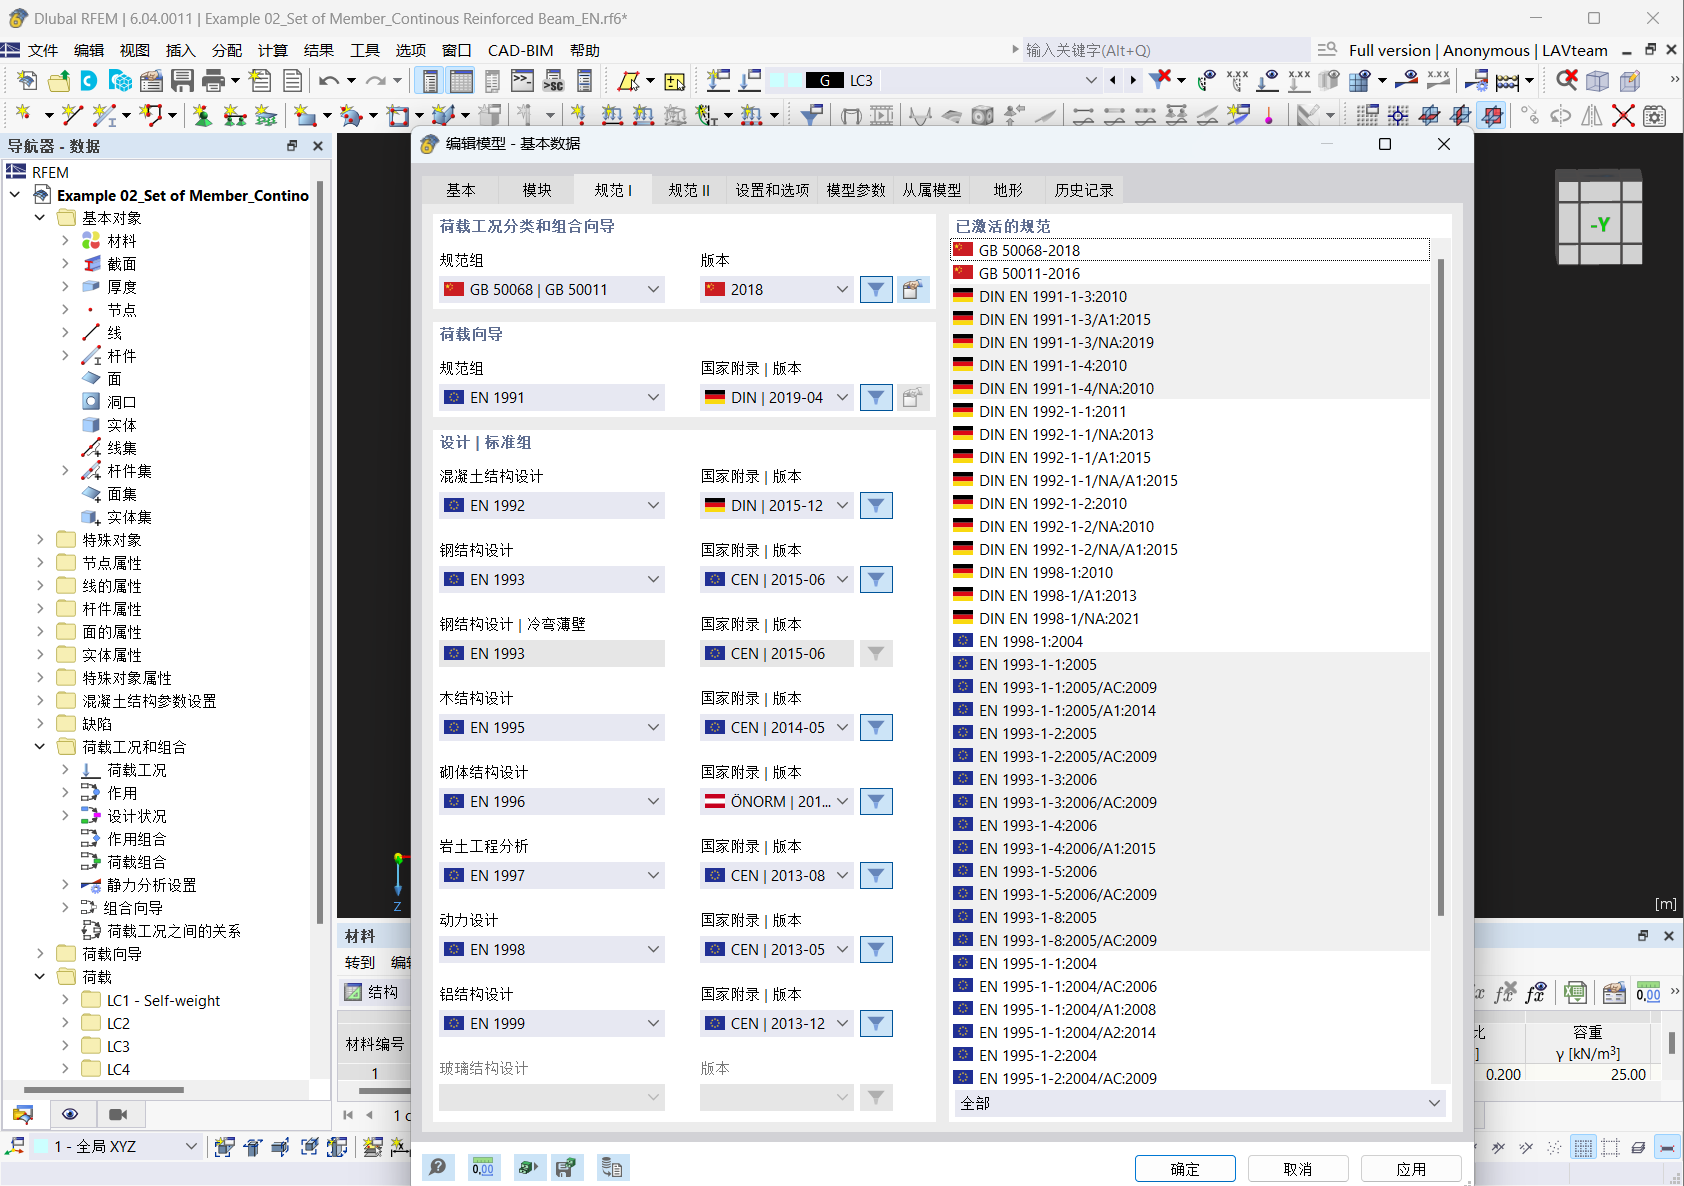The height and width of the screenshot is (1186, 1684).
Task: Select the new nodal support tool
Action: coord(203,115)
